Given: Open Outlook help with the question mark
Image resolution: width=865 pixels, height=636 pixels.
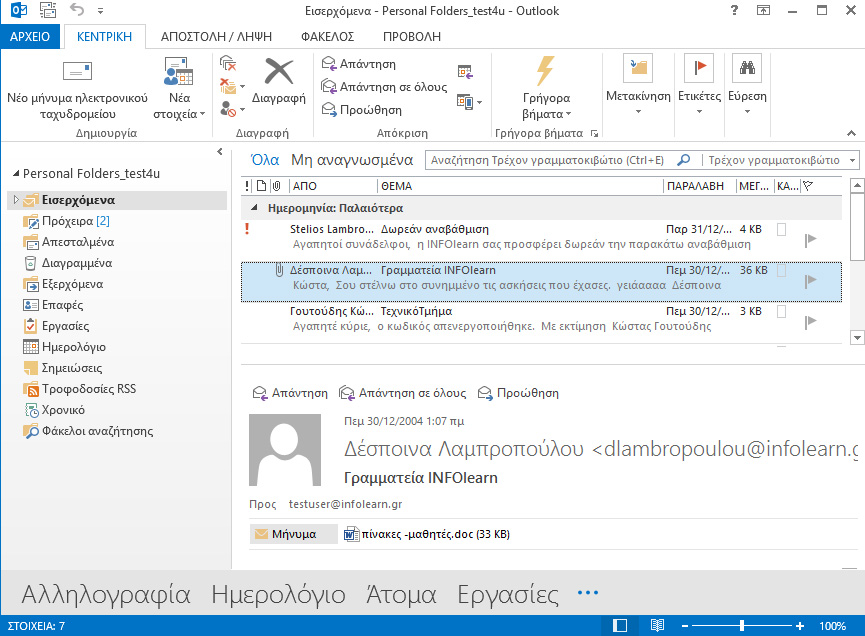Looking at the screenshot, I should tap(734, 10).
